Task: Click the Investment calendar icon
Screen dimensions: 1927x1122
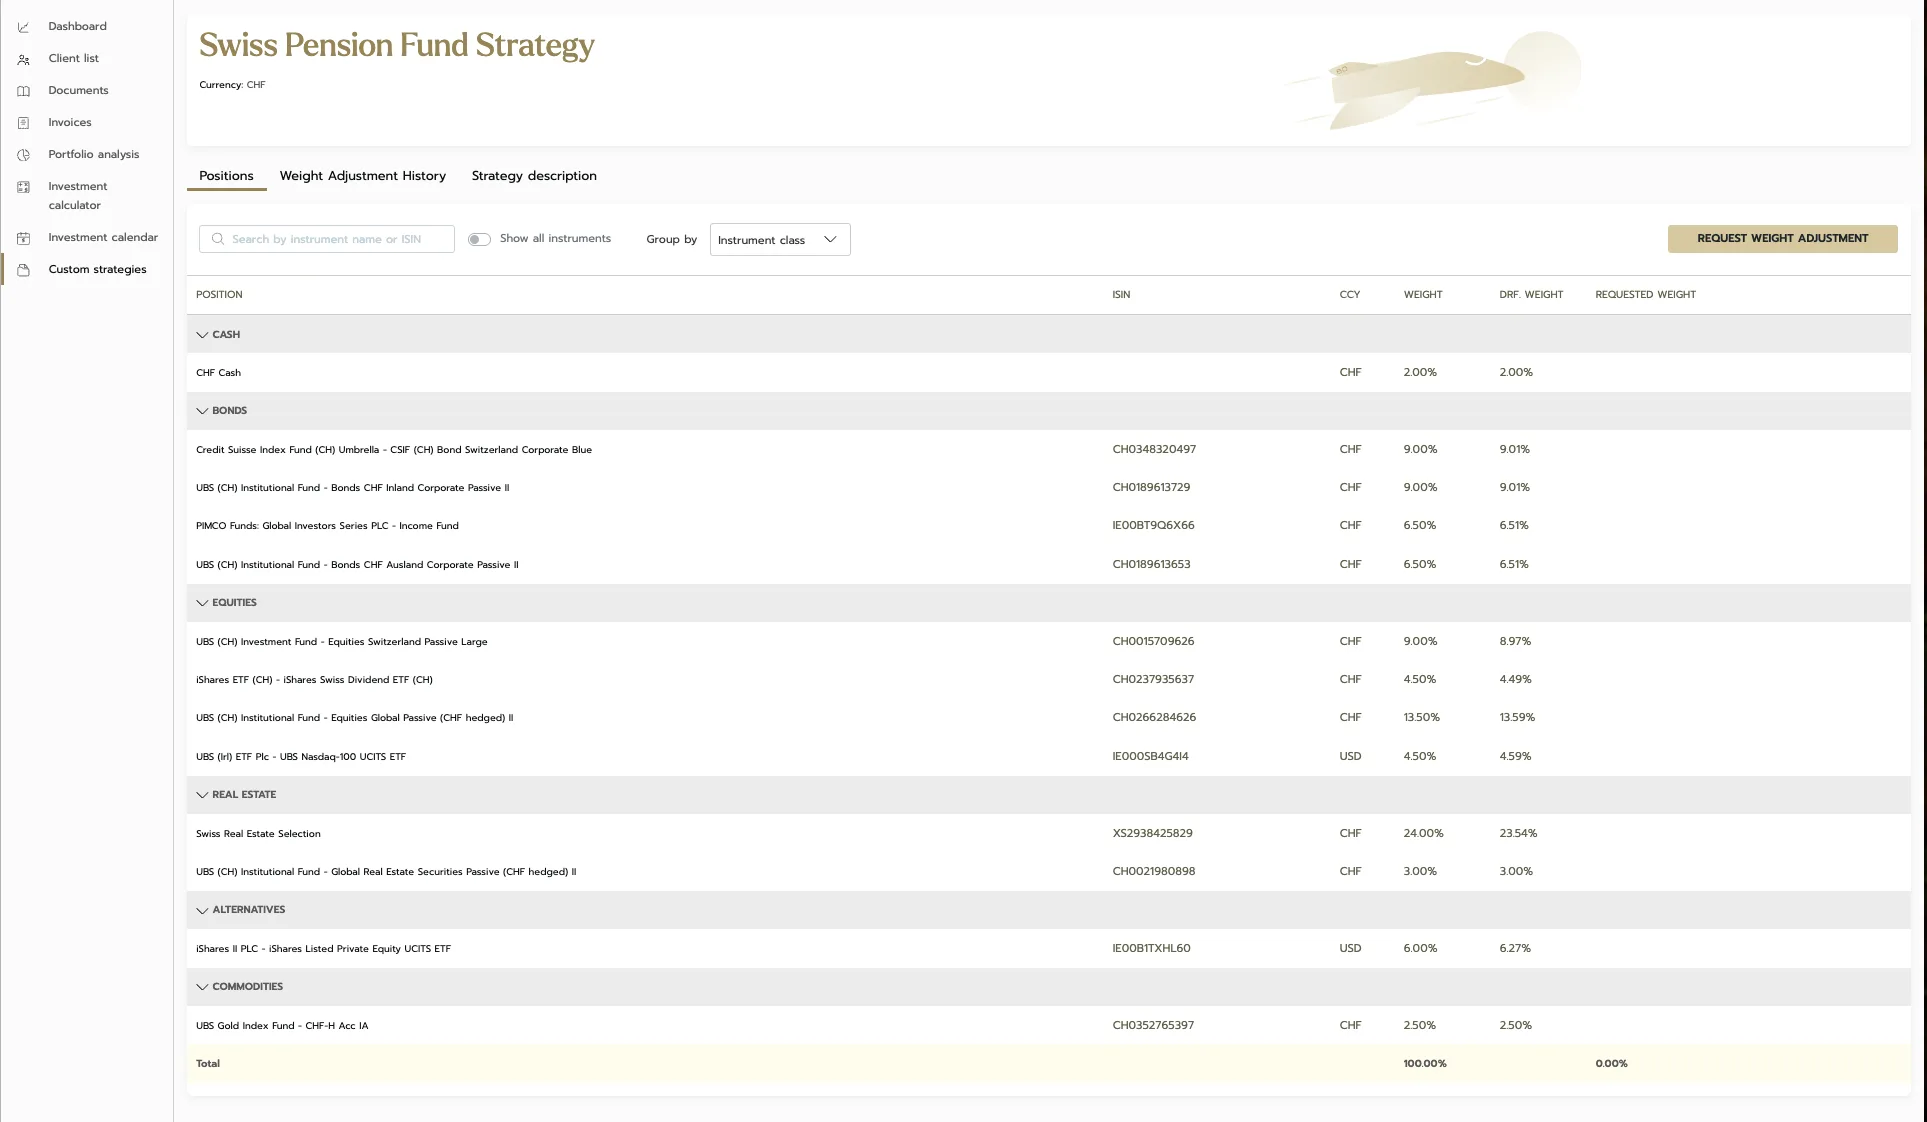Action: click(x=24, y=238)
